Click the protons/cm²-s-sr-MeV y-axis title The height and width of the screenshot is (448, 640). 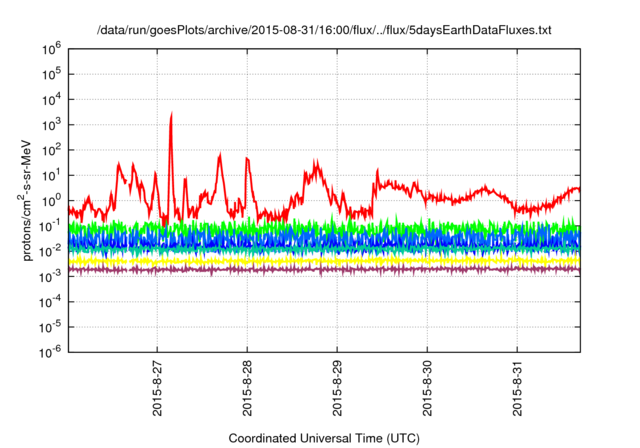tap(25, 200)
